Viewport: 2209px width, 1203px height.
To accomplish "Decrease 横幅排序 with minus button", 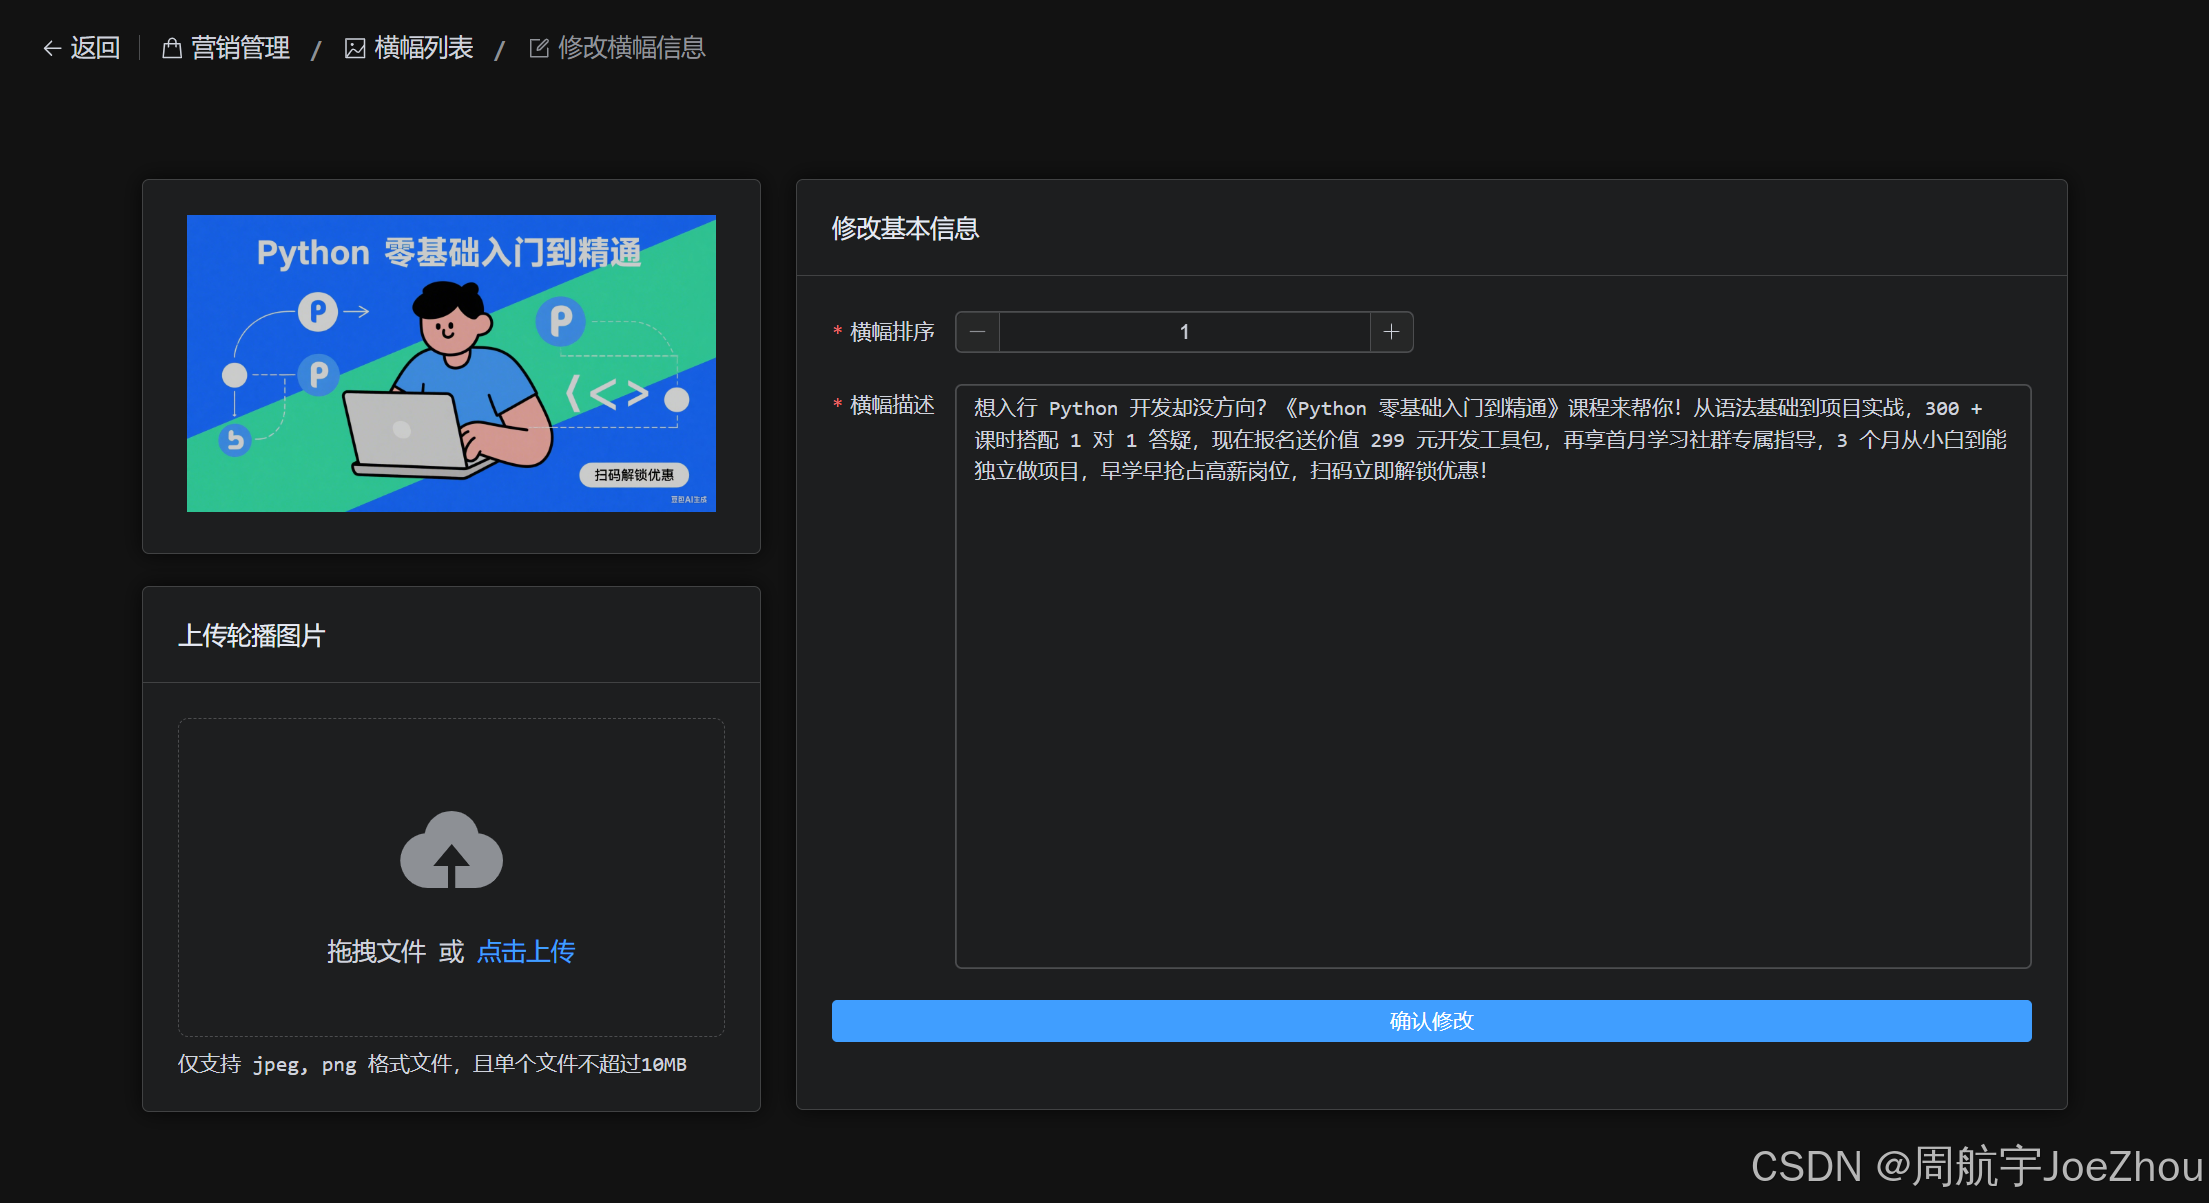I will point(978,332).
